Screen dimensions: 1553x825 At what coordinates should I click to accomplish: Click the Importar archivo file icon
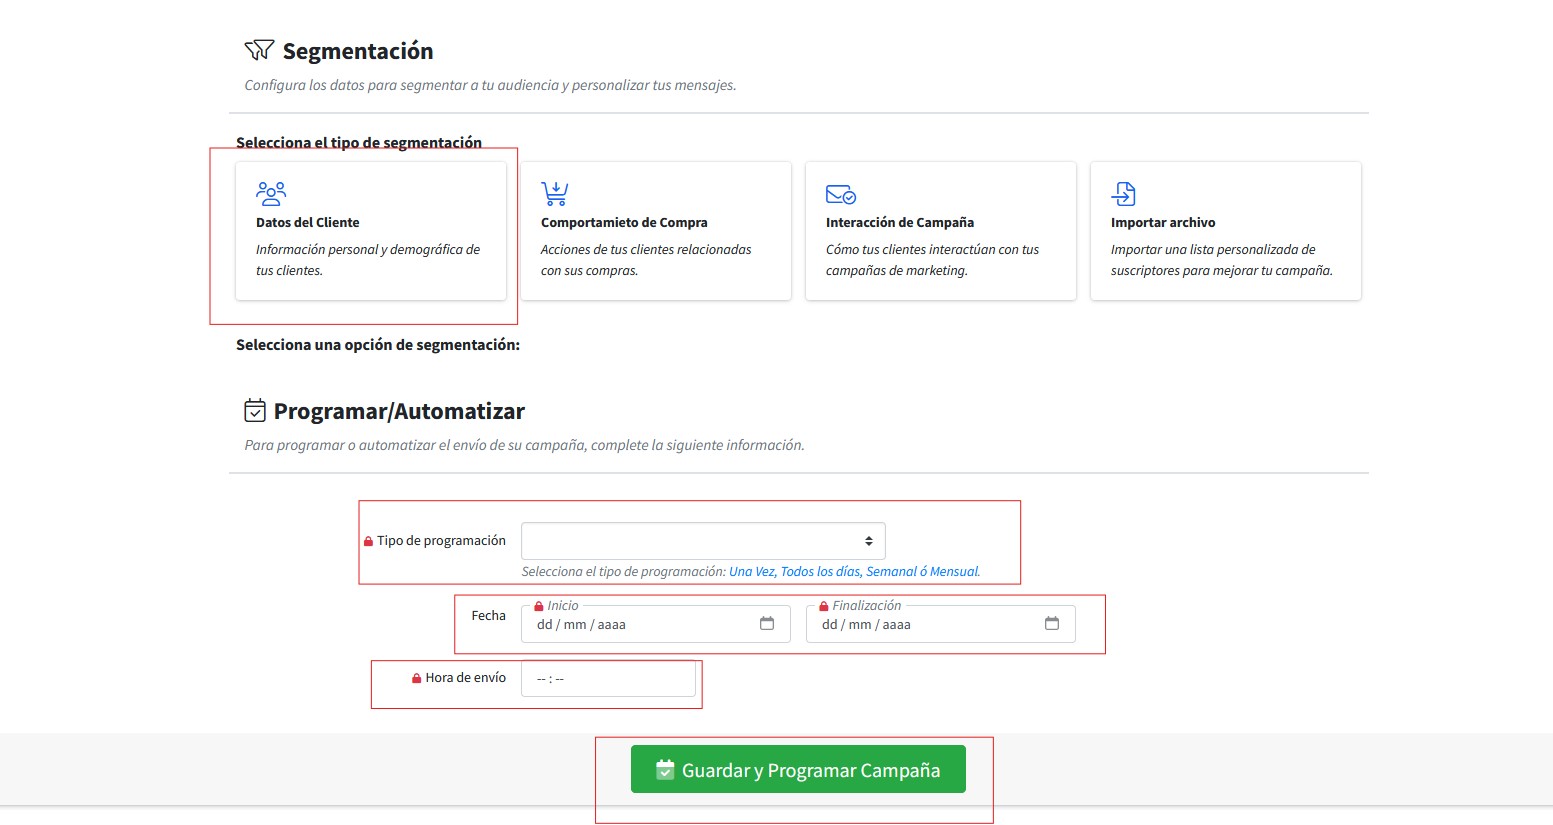pyautogui.click(x=1124, y=193)
